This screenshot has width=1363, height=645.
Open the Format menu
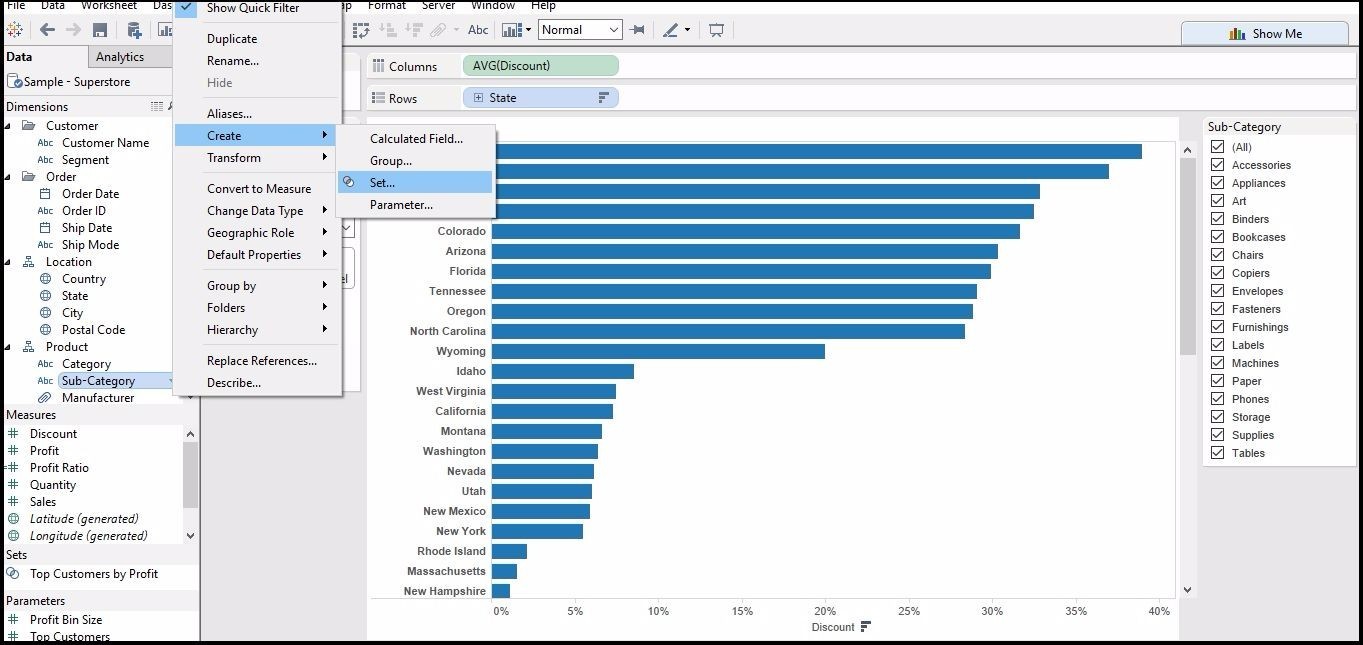tap(386, 6)
